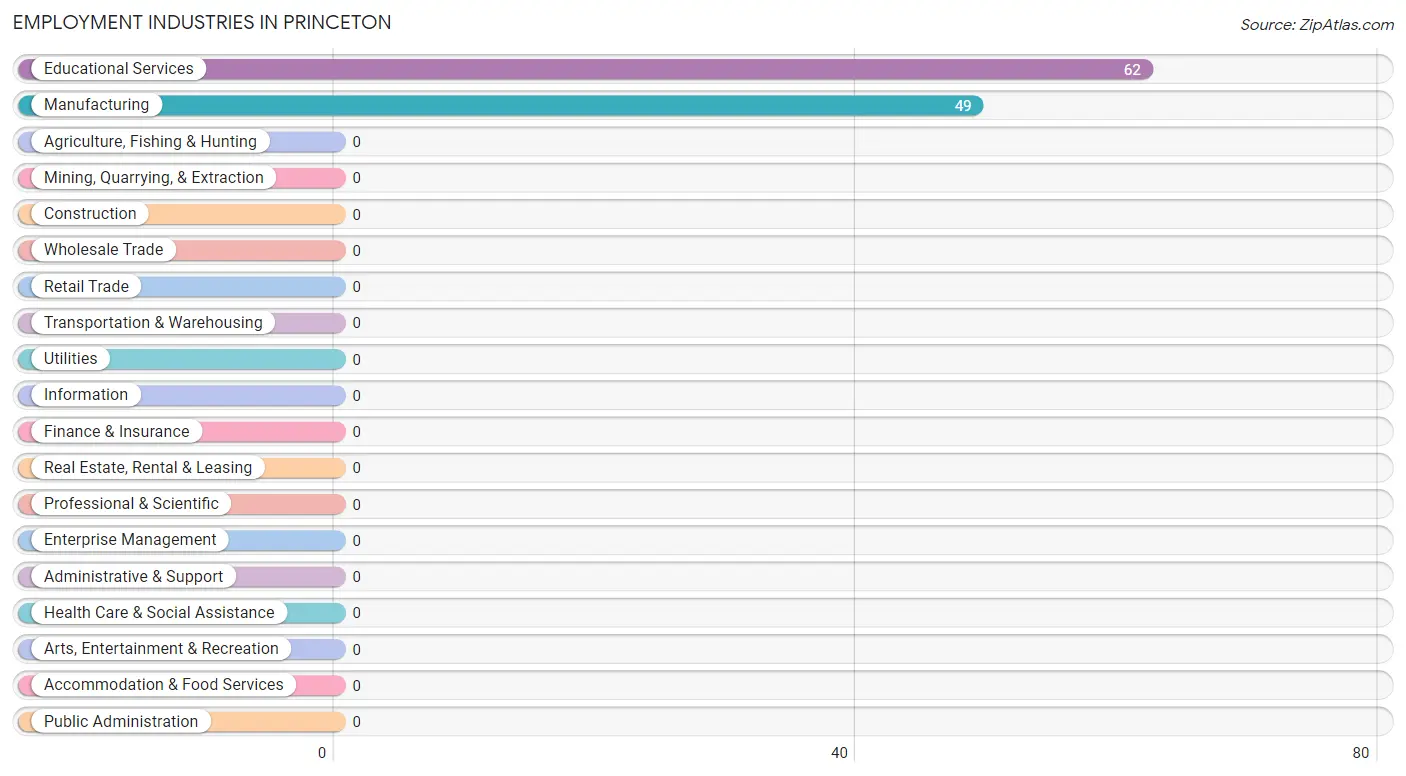
Task: Click the zero value beside Public Administration
Action: (x=356, y=722)
